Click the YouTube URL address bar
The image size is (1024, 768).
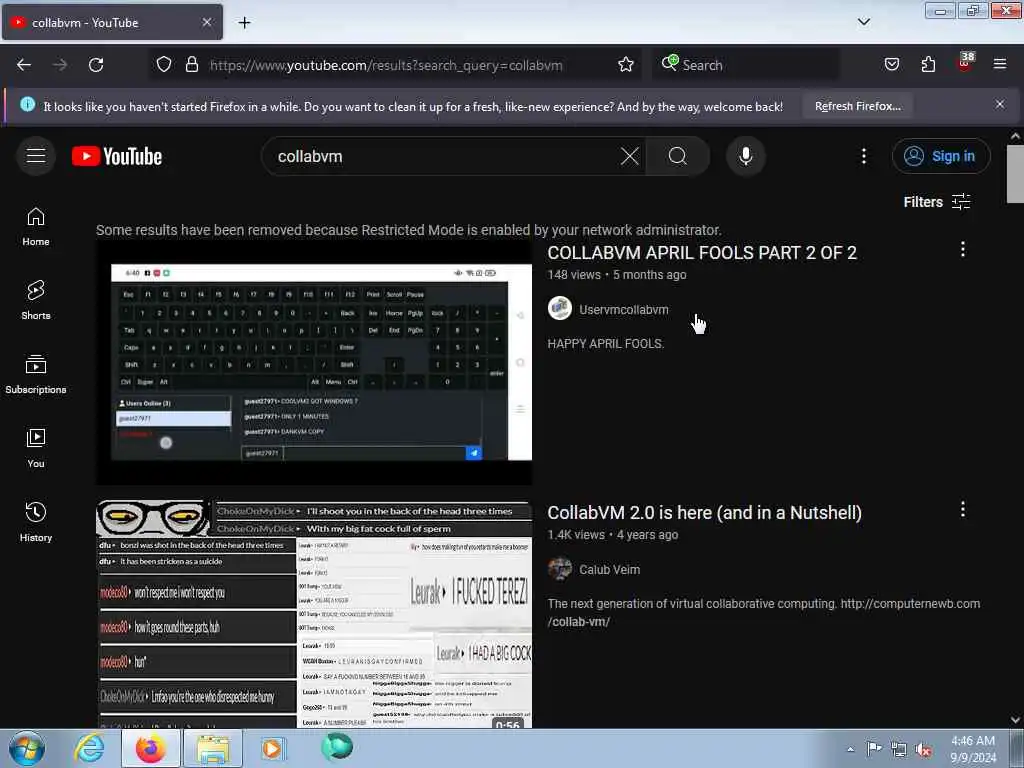click(386, 65)
